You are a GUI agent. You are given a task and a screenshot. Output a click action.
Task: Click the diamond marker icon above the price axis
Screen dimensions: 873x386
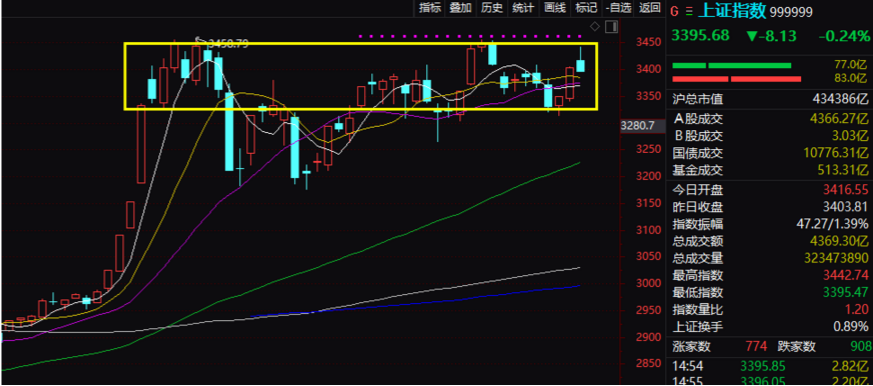click(595, 26)
